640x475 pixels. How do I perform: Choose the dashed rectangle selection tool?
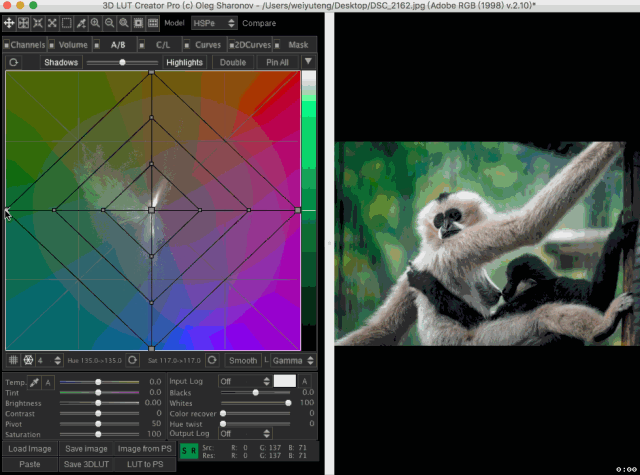coord(66,23)
